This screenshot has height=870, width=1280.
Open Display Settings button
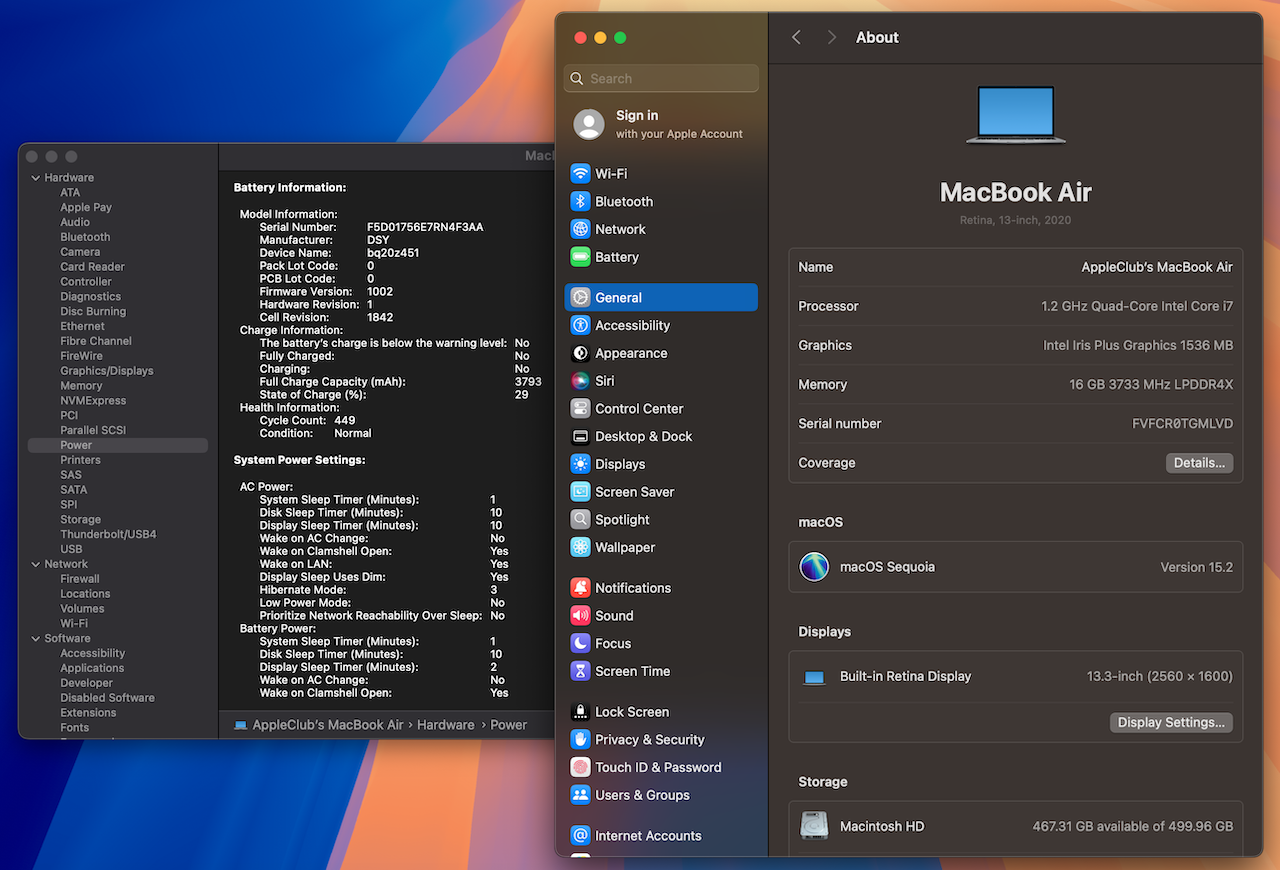[x=1171, y=722]
